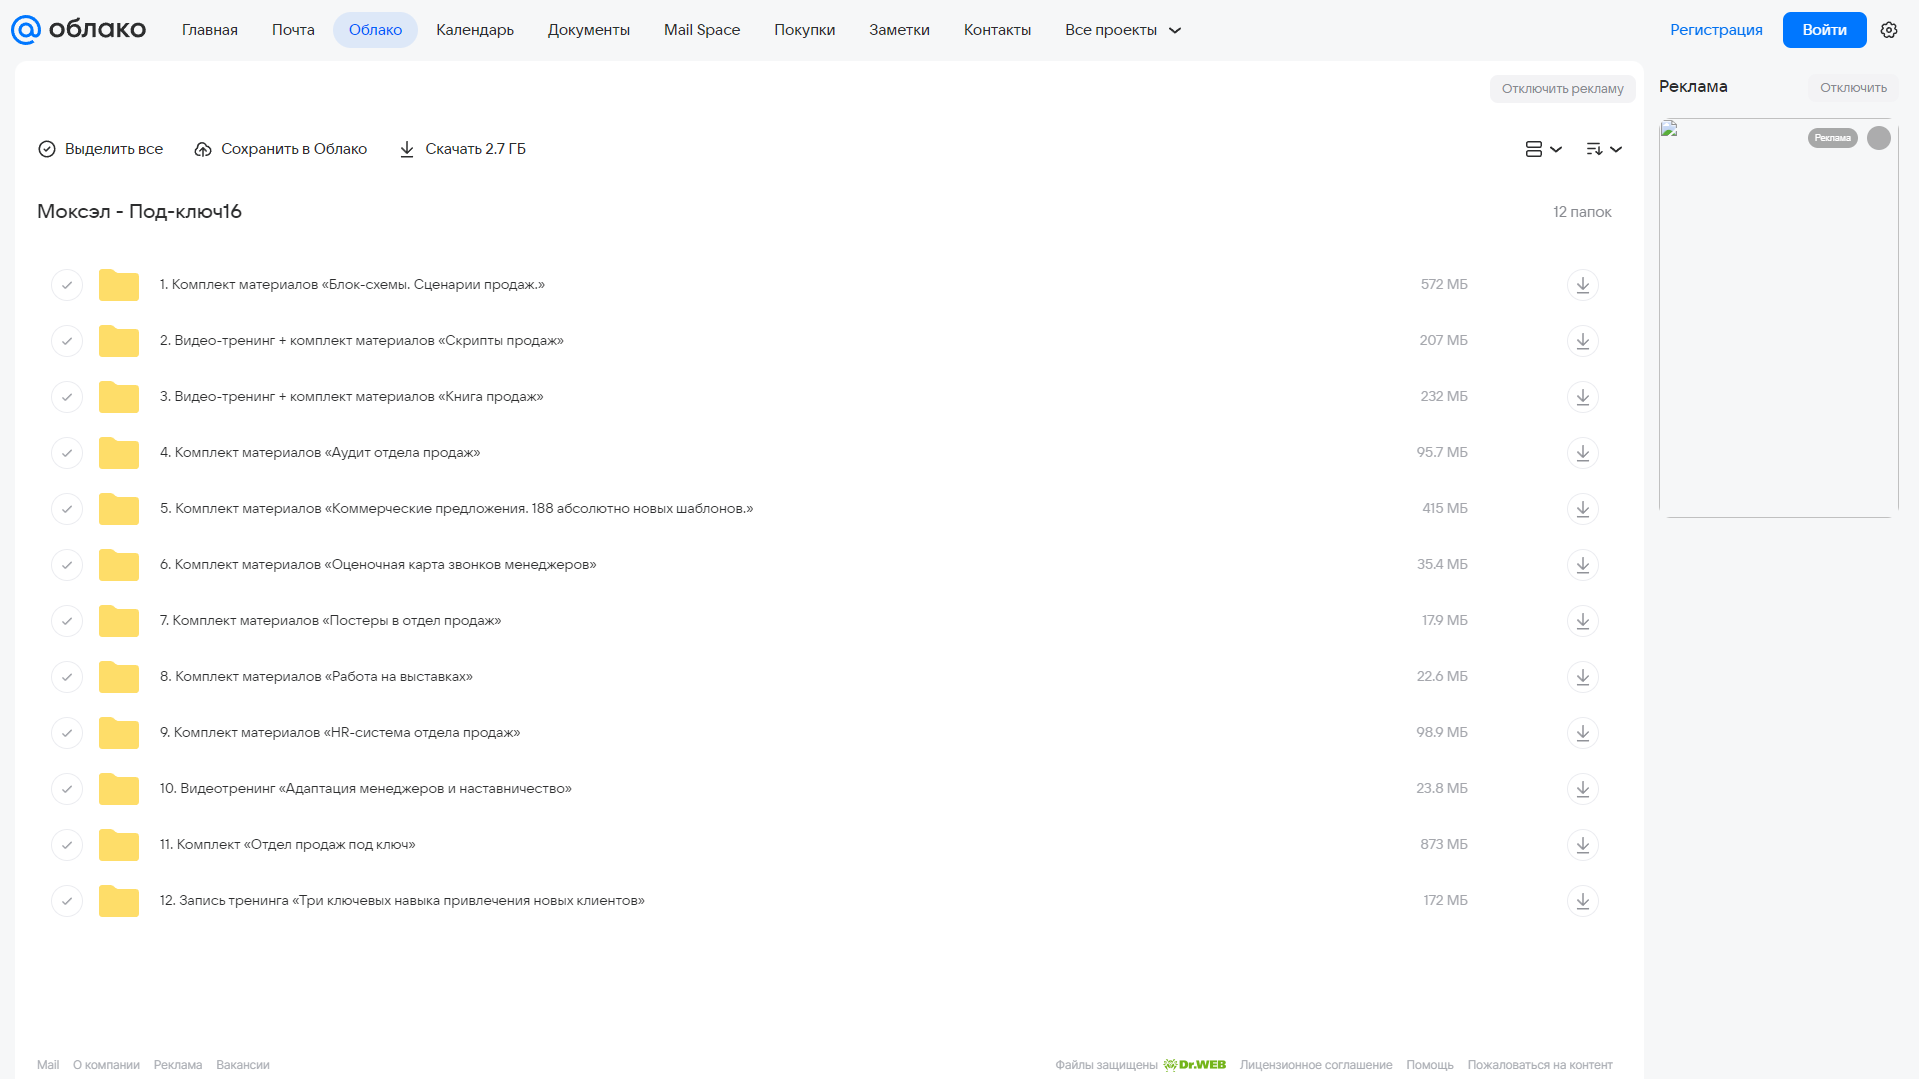This screenshot has height=1079, width=1919.
Task: Expand the Все проекты dropdown
Action: [x=1123, y=30]
